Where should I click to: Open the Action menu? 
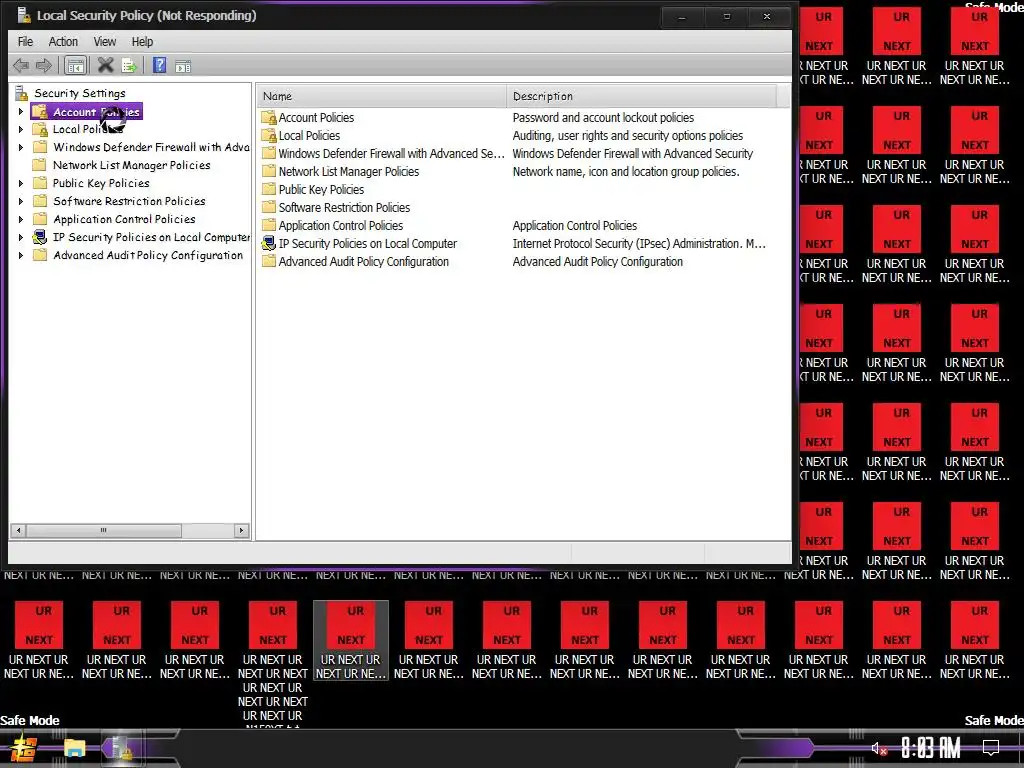pyautogui.click(x=63, y=42)
